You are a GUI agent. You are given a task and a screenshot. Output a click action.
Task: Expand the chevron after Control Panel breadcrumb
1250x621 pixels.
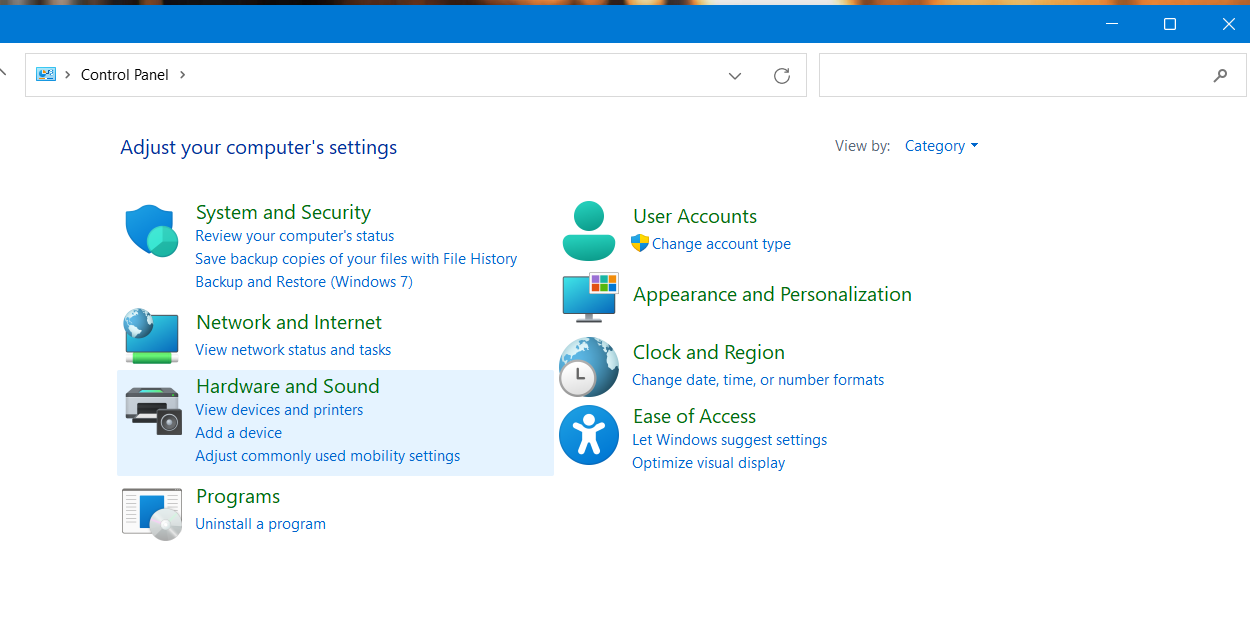[183, 75]
